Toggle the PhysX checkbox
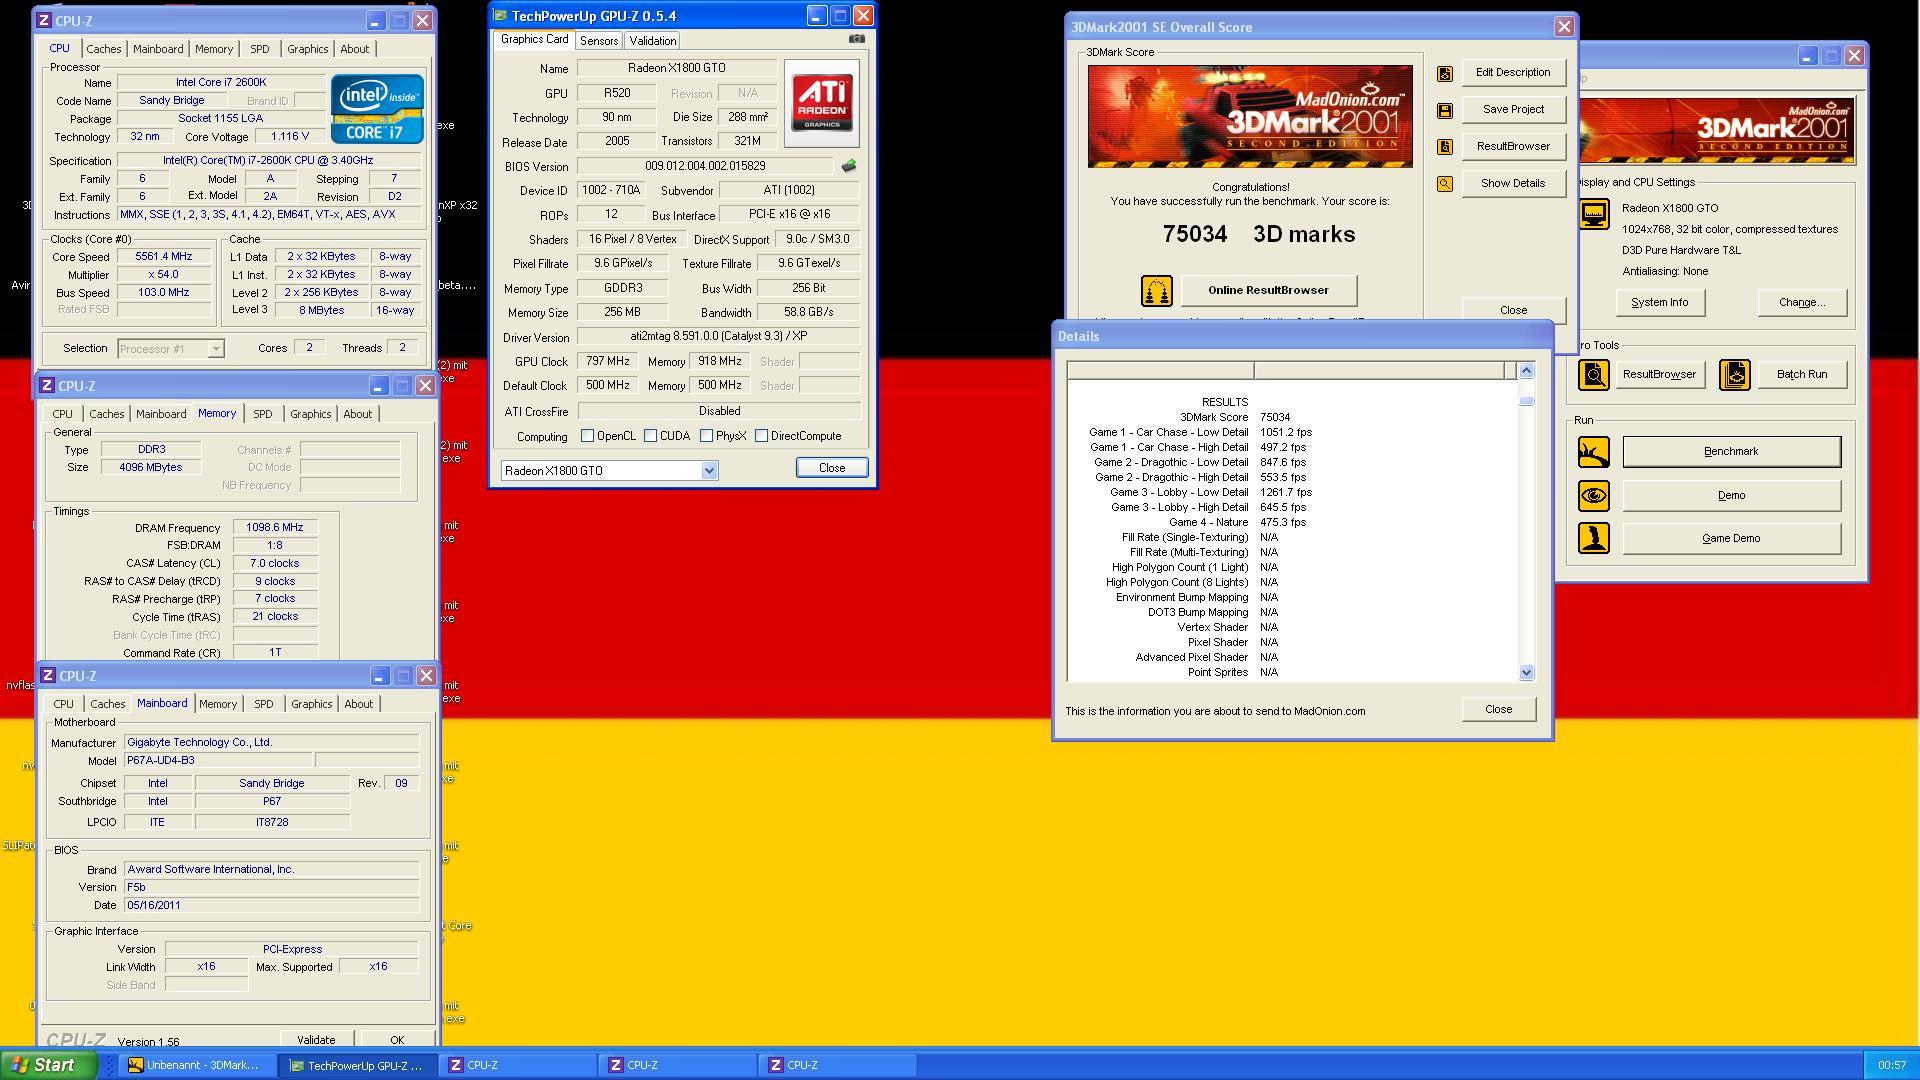The image size is (1920, 1080). point(707,436)
